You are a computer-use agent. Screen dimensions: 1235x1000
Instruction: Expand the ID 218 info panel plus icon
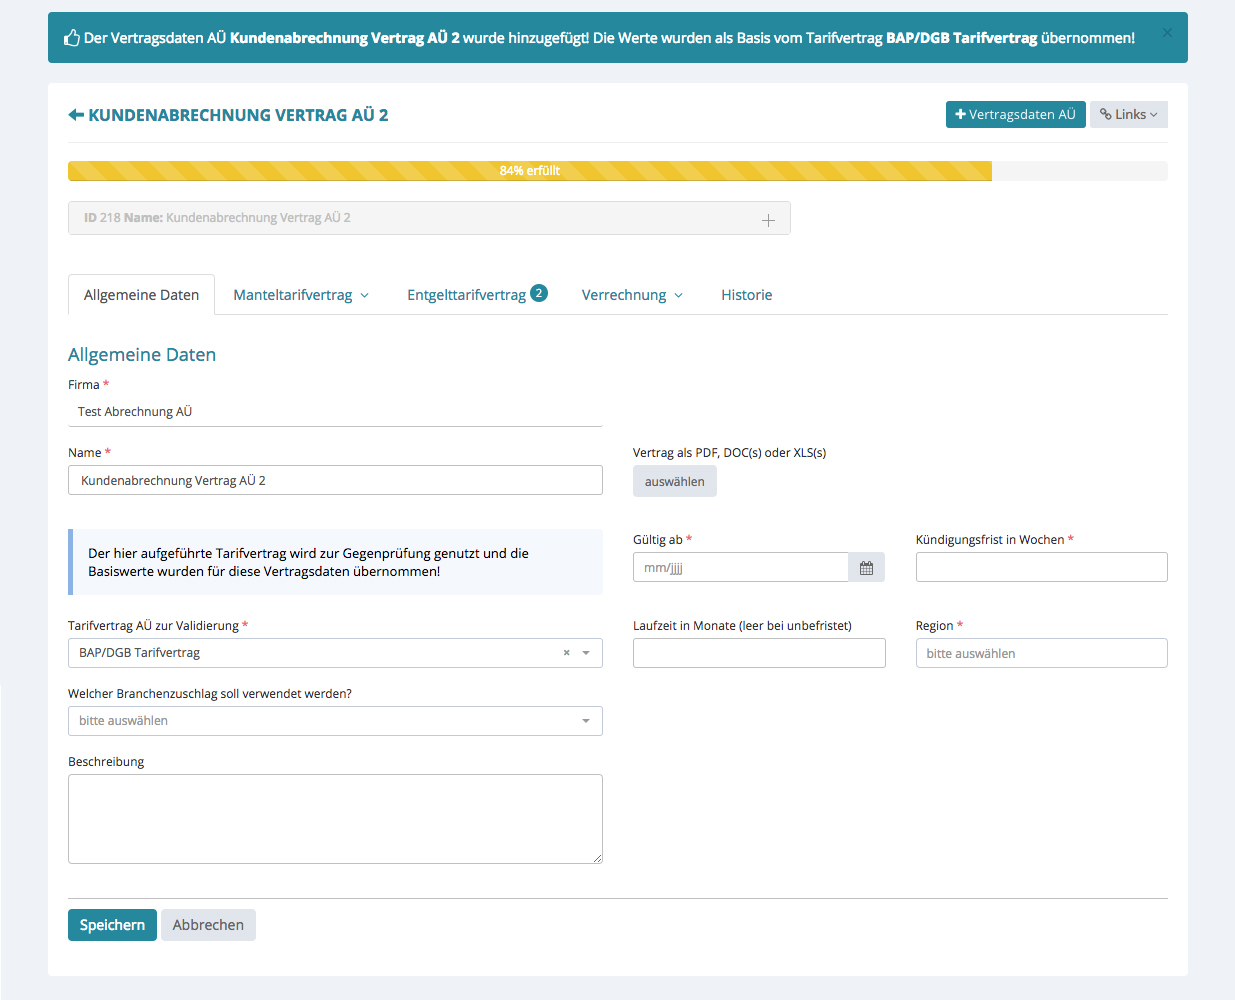pyautogui.click(x=768, y=220)
